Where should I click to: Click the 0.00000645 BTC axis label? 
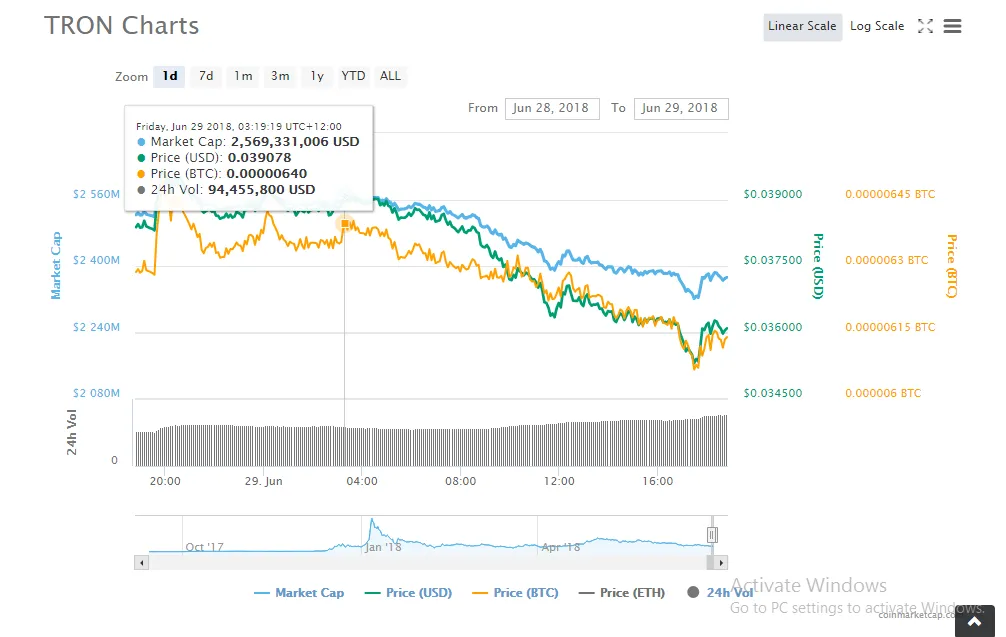(890, 194)
